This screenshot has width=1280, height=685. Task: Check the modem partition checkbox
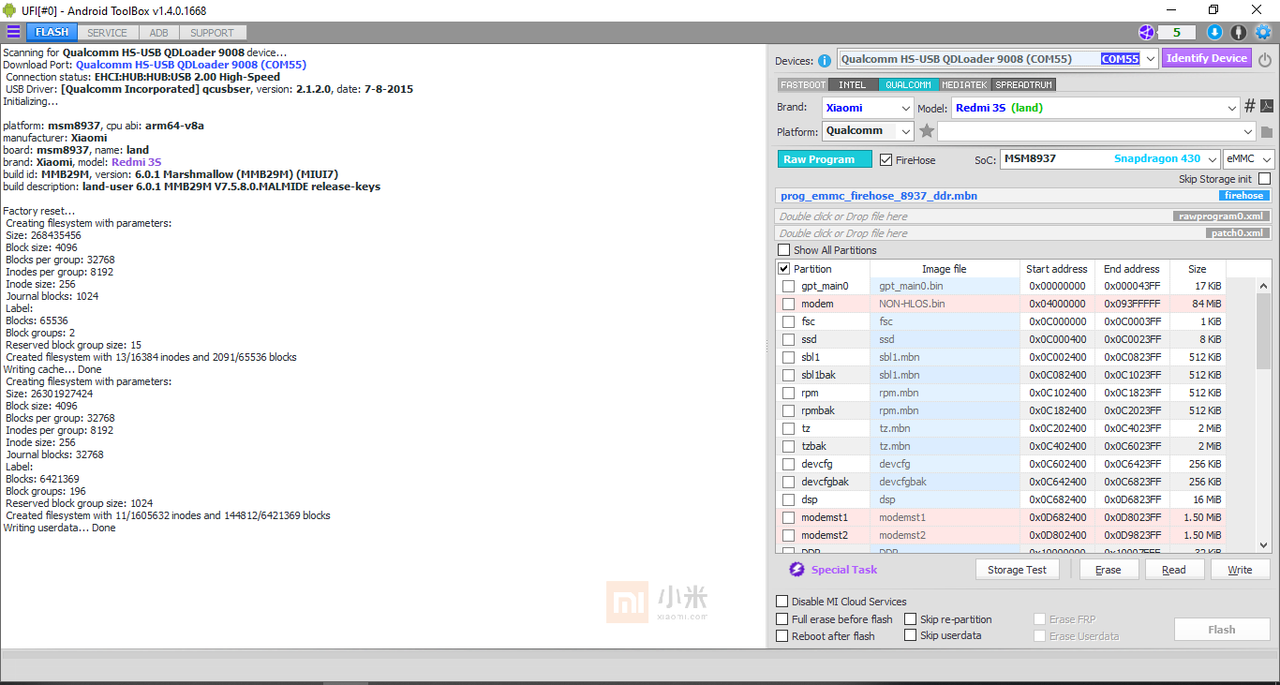788,304
